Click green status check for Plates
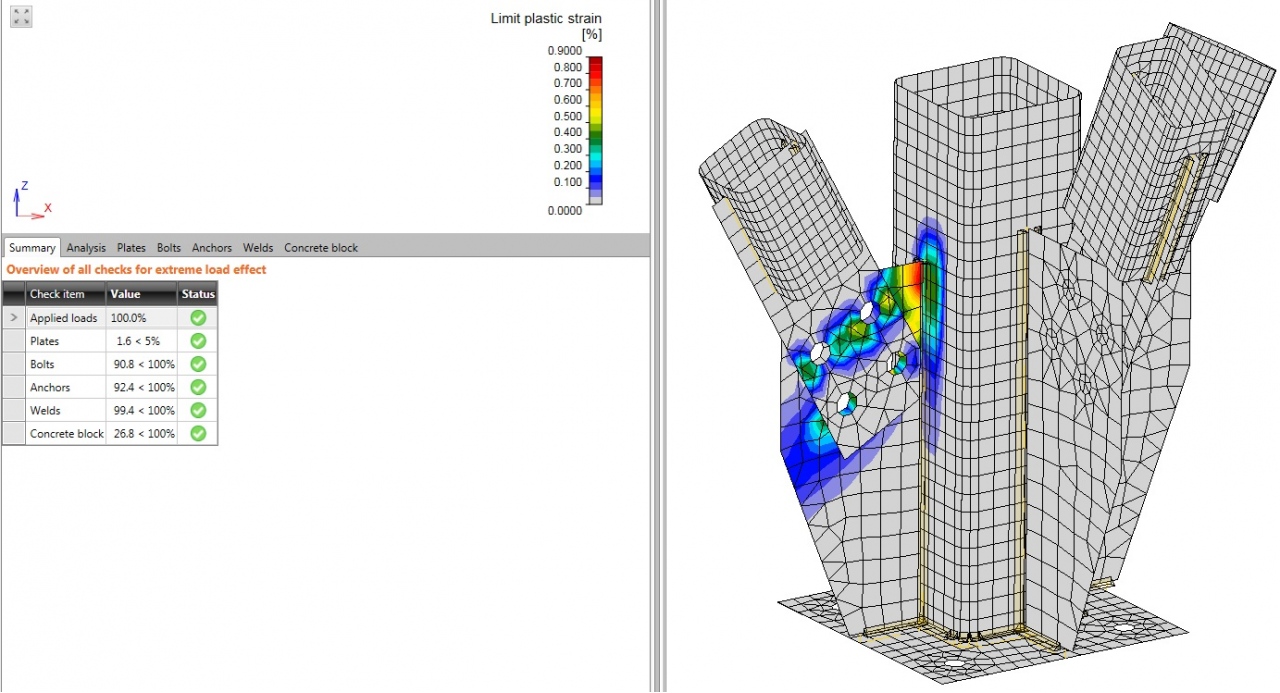The image size is (1280, 693). [198, 341]
